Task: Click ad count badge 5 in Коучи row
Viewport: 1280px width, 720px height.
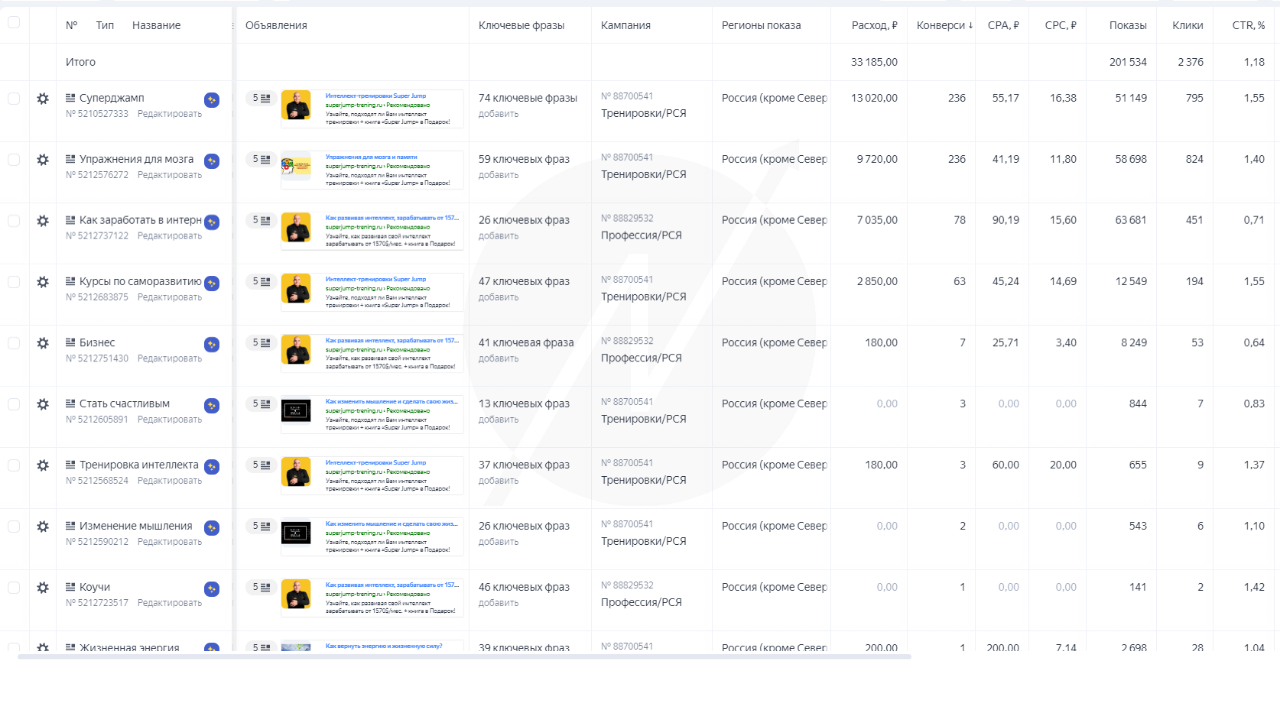Action: [261, 586]
